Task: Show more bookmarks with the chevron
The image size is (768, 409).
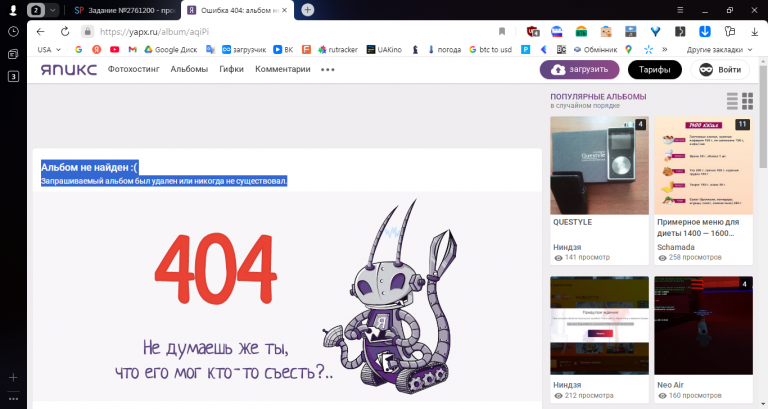Action: click(665, 49)
